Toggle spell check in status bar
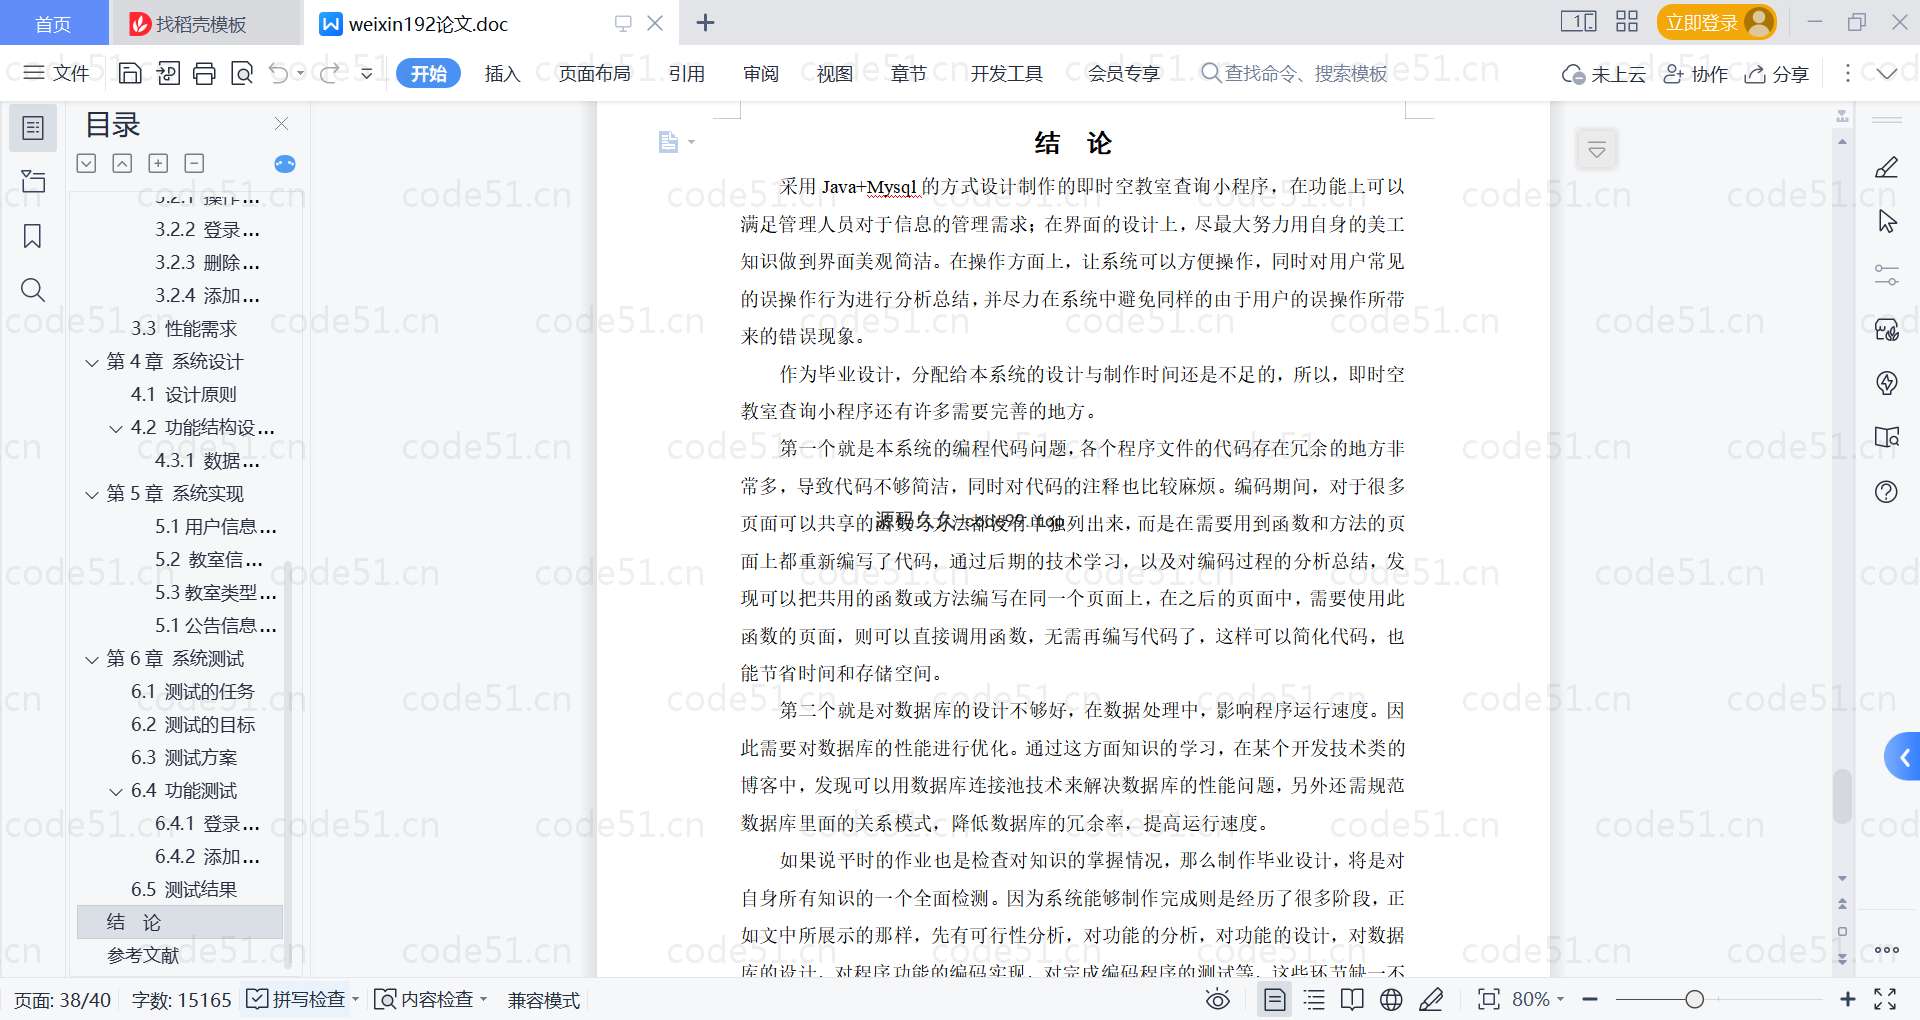The width and height of the screenshot is (1920, 1020). (x=296, y=999)
